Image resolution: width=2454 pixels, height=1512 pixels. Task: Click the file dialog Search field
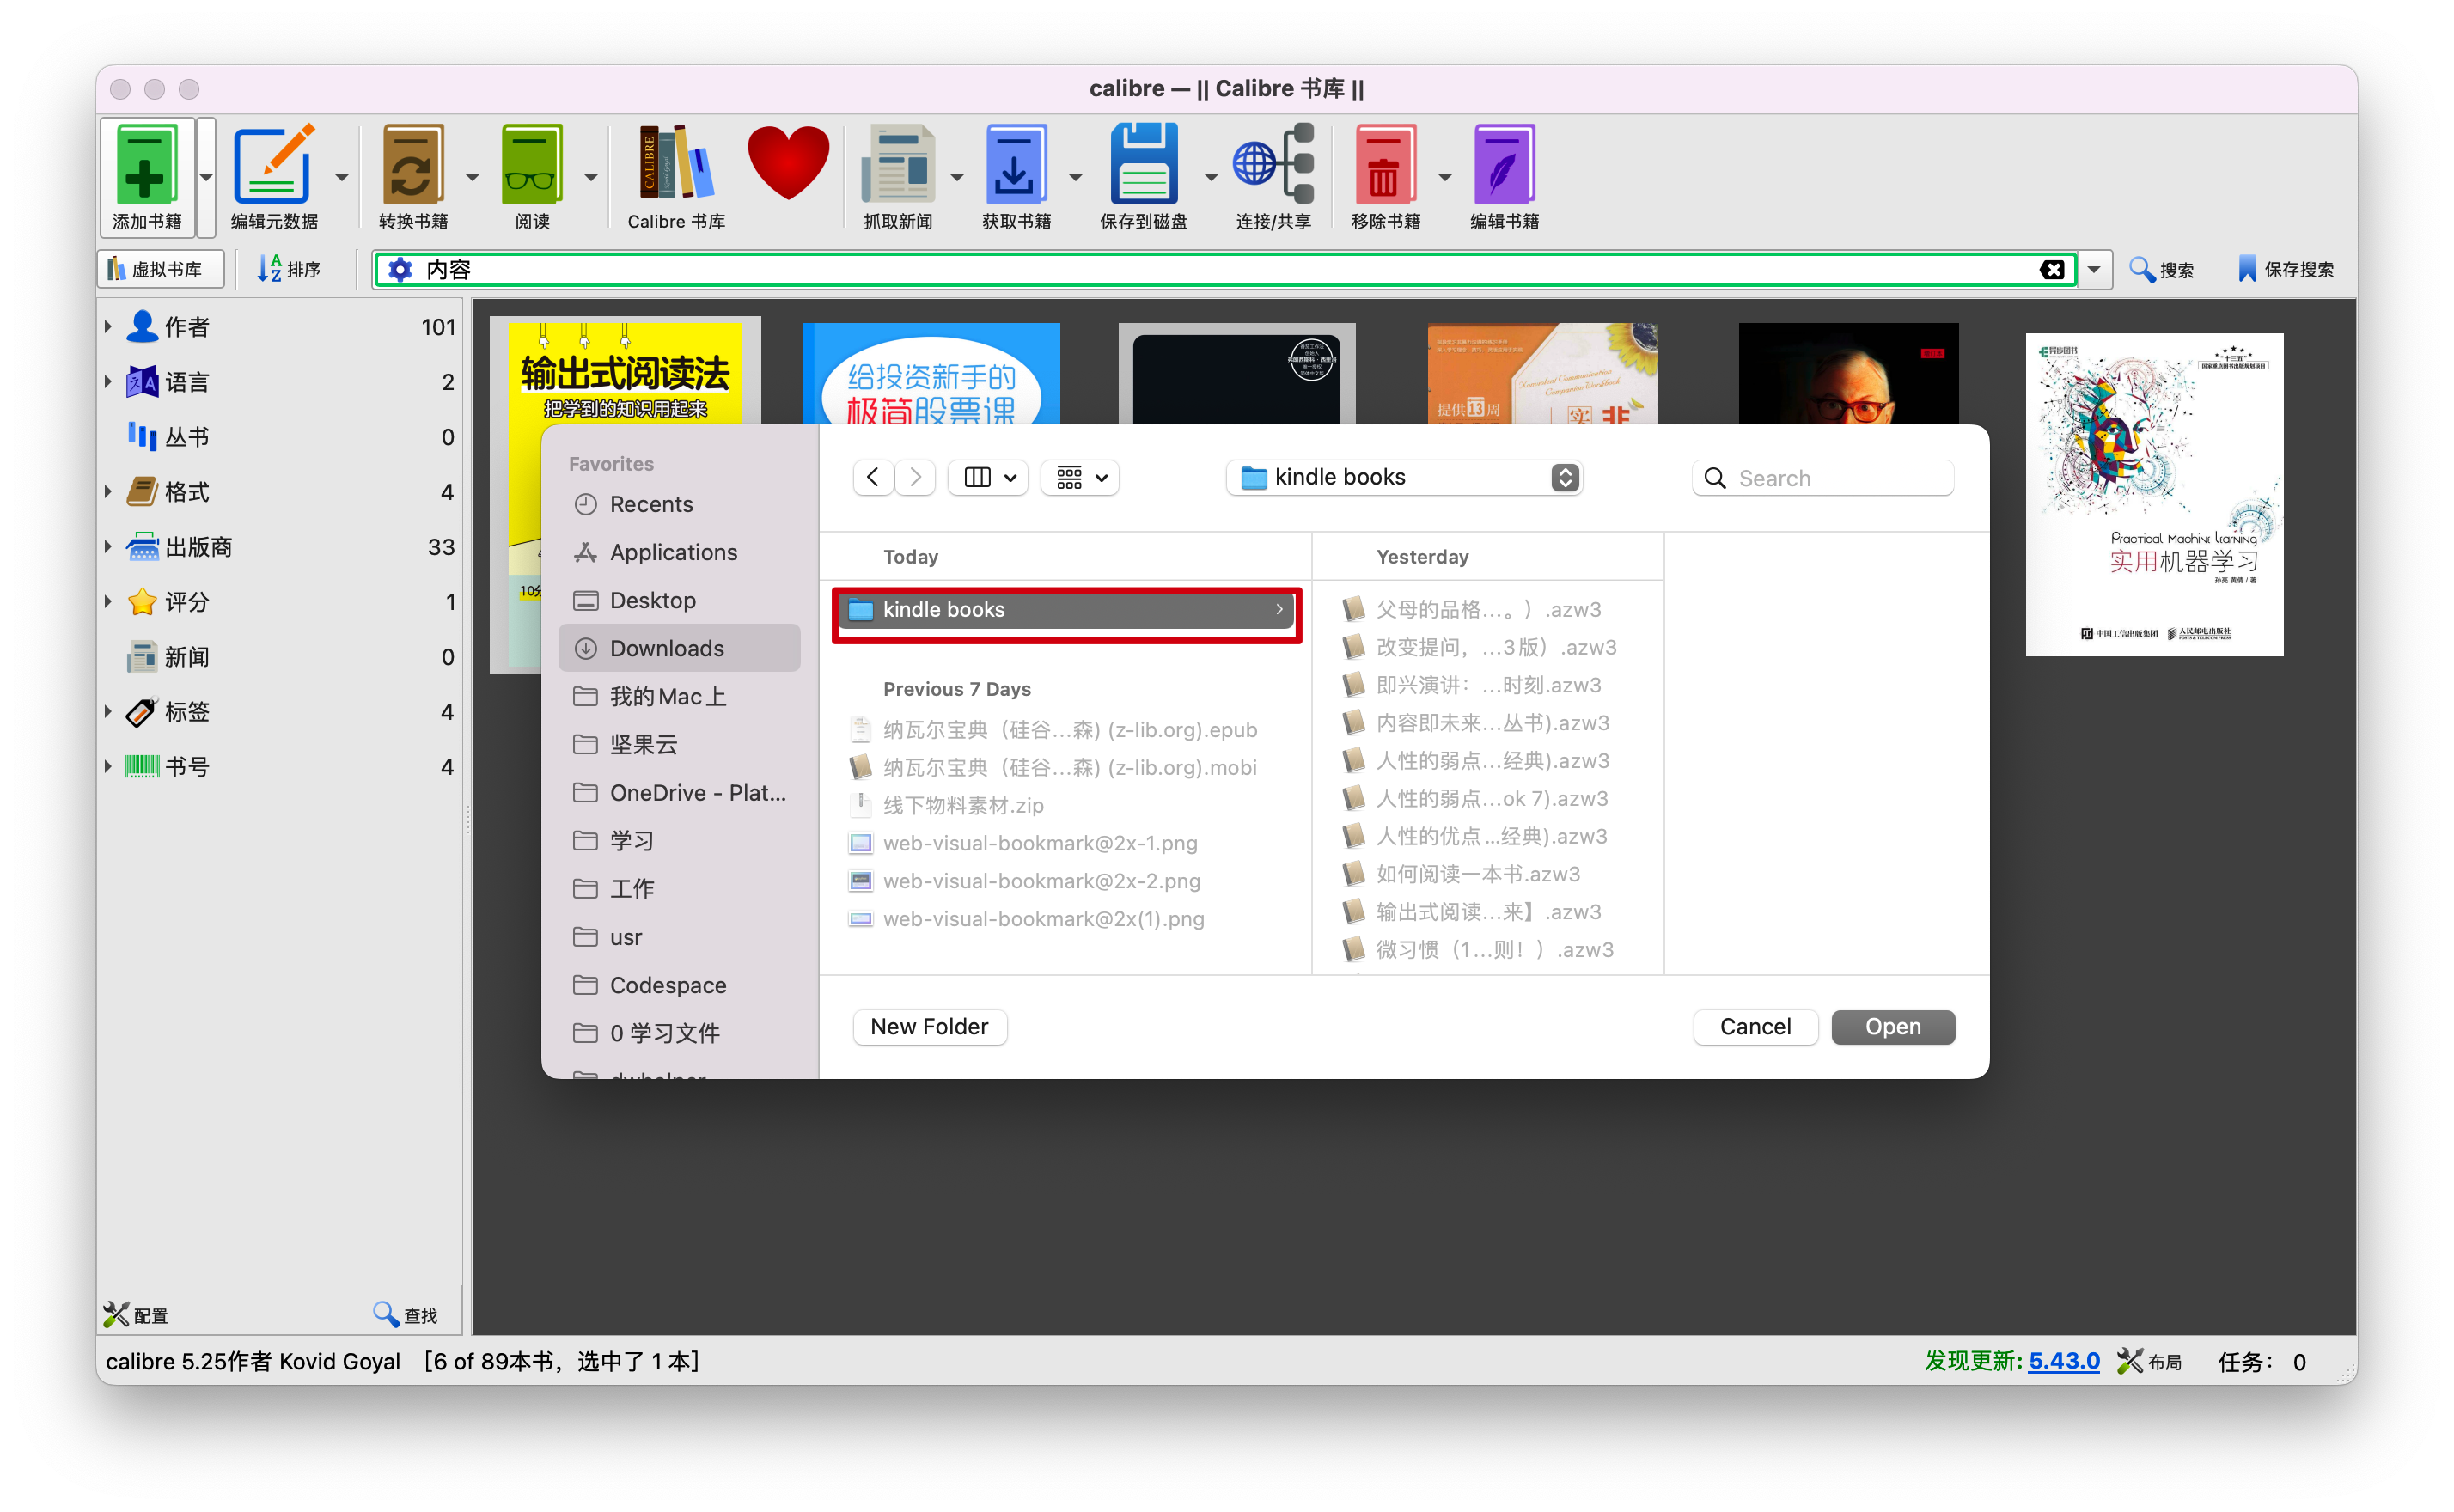[x=1822, y=478]
